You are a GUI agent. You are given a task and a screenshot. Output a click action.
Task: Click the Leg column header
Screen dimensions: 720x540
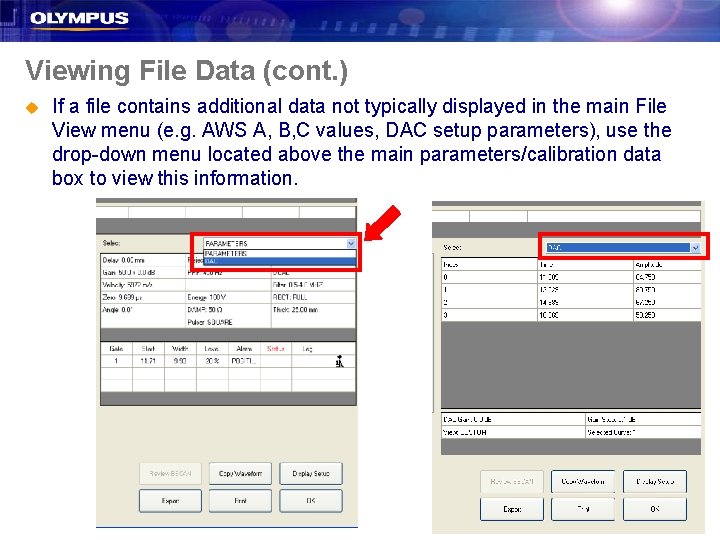click(308, 349)
